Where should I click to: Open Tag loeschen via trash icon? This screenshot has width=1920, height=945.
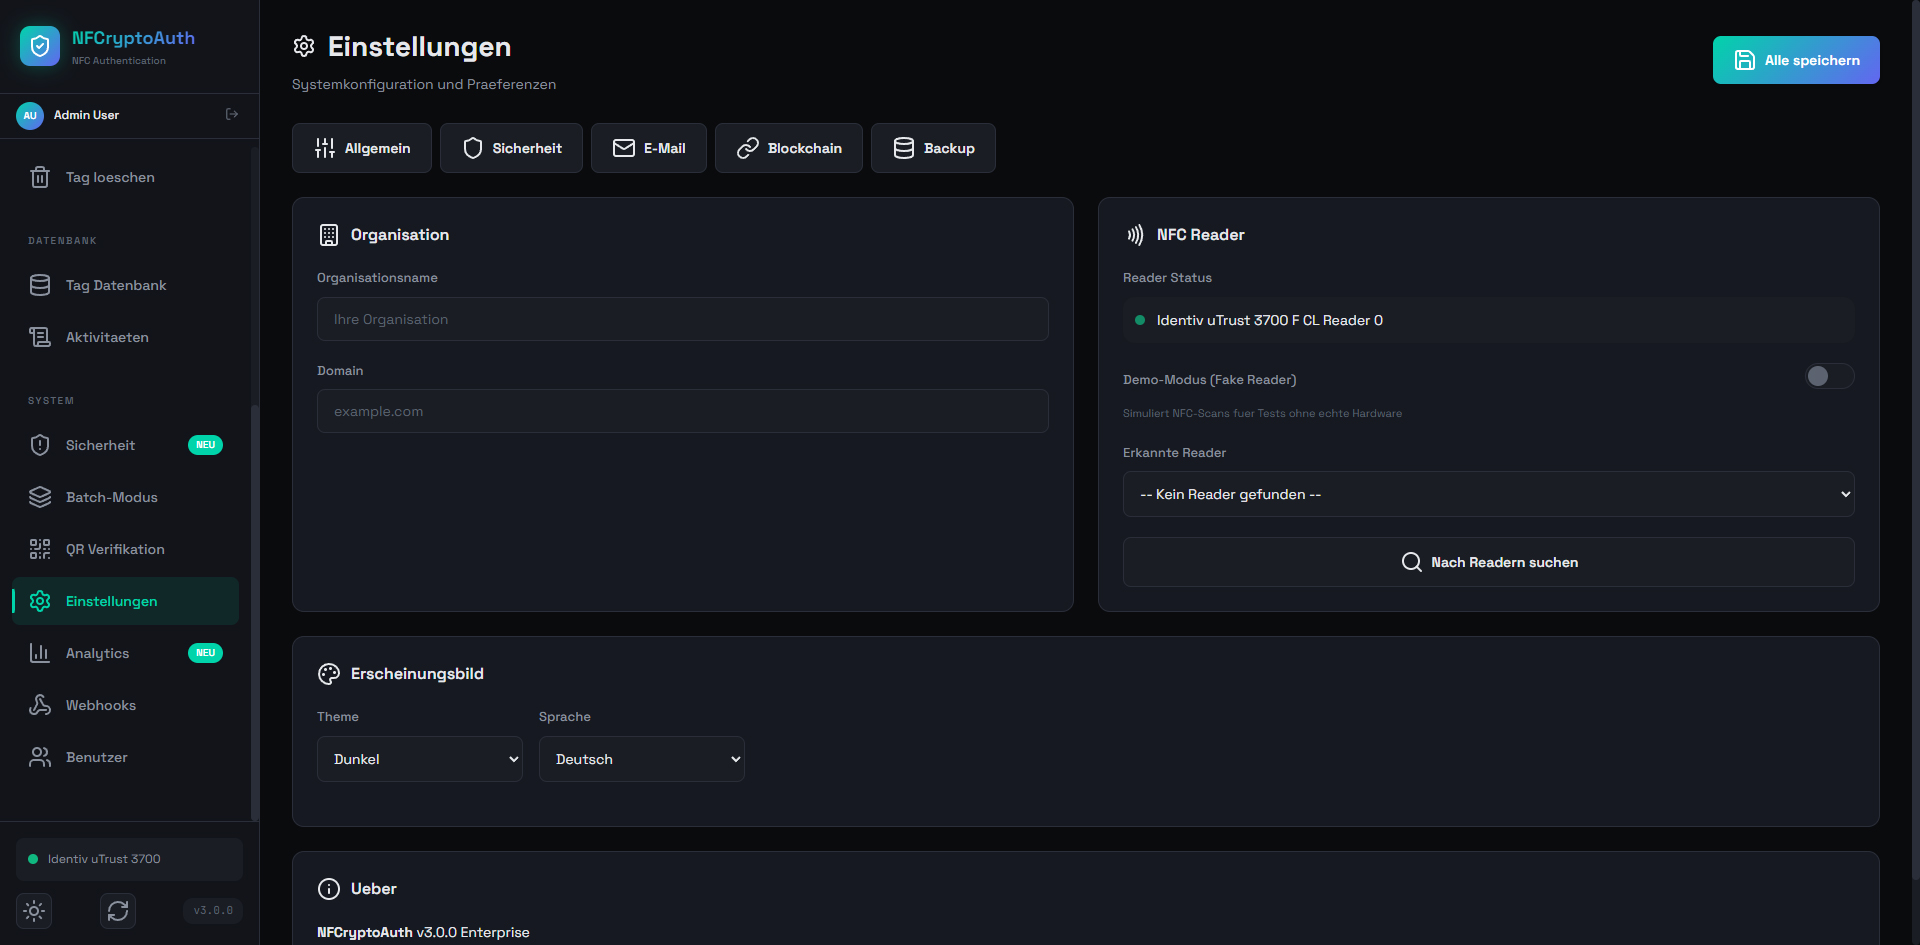click(x=40, y=178)
